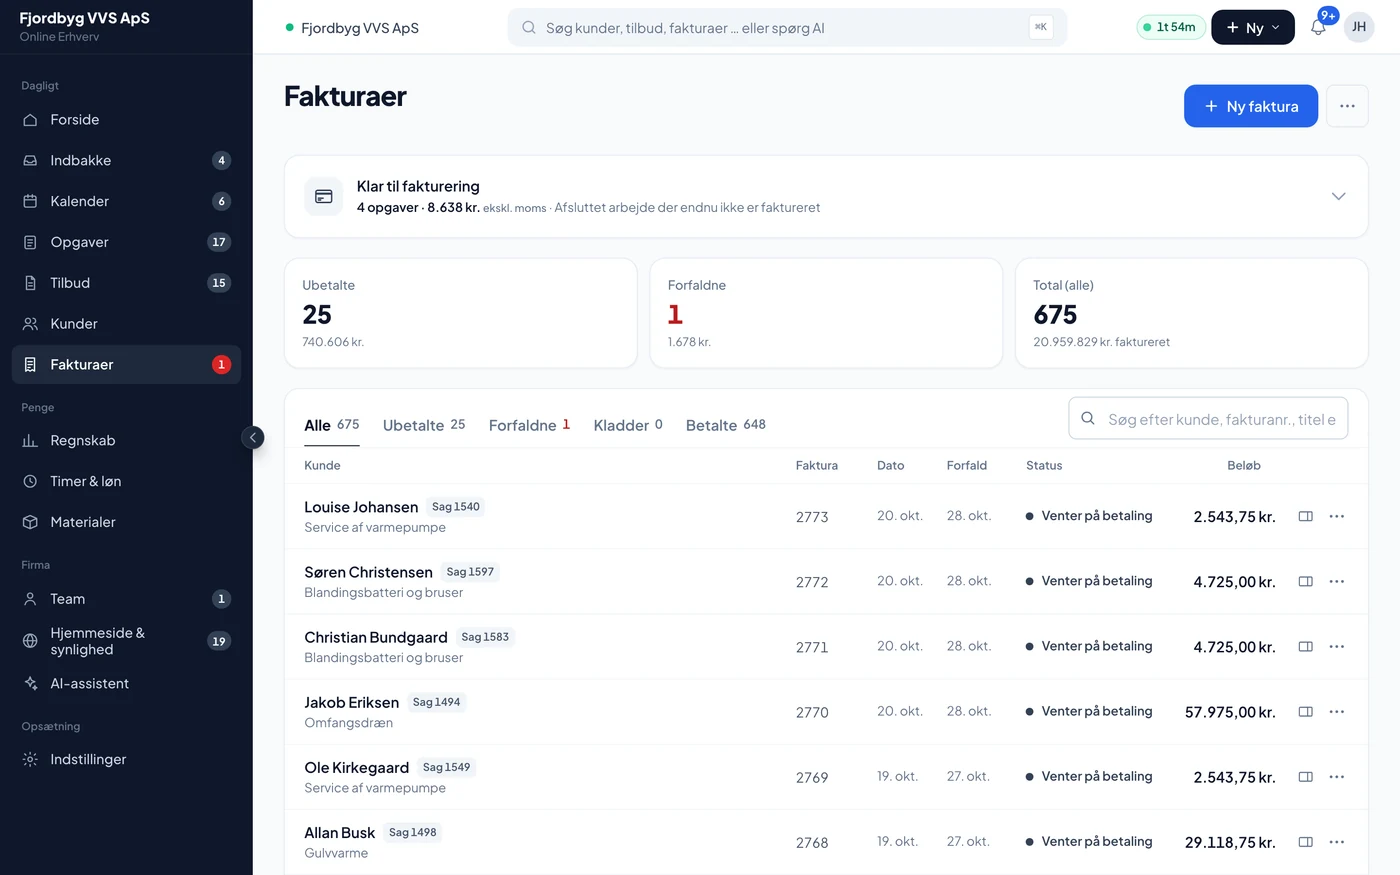Screen dimensions: 1400x875
Task: Open the Ubetalte summary card
Action: click(x=461, y=313)
